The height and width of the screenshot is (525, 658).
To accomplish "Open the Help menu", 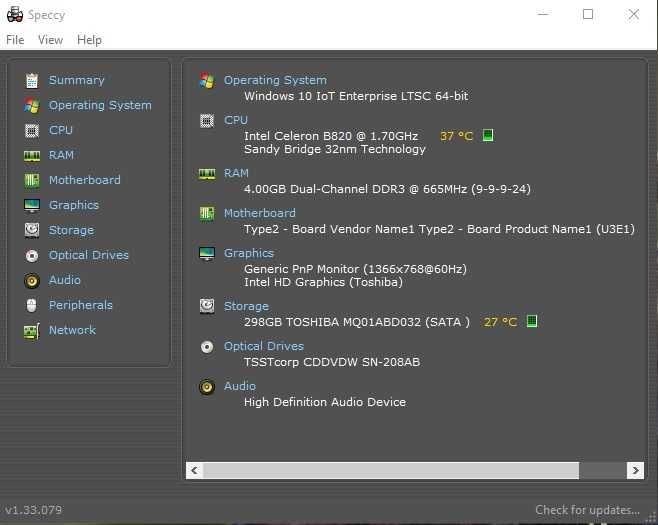I will [89, 40].
